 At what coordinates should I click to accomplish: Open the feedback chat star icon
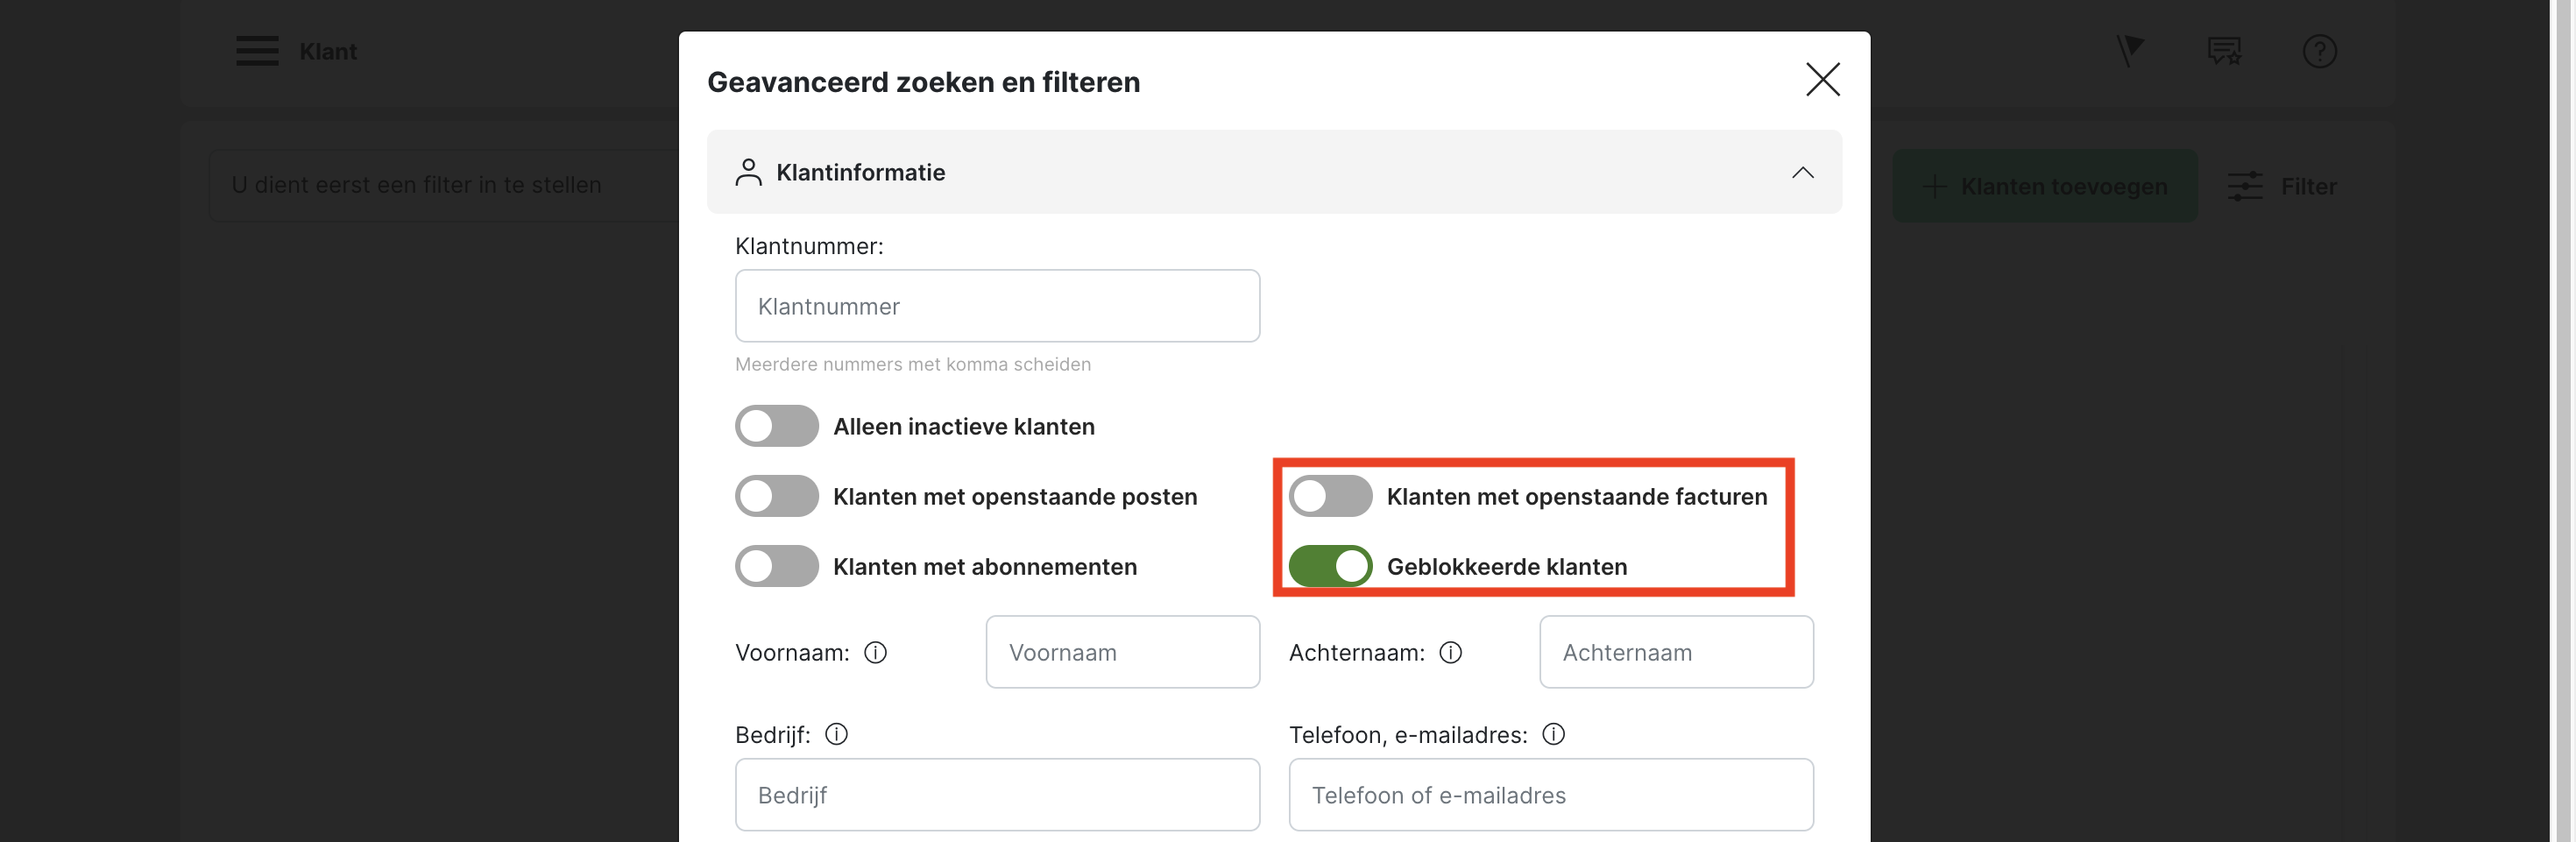2223,51
